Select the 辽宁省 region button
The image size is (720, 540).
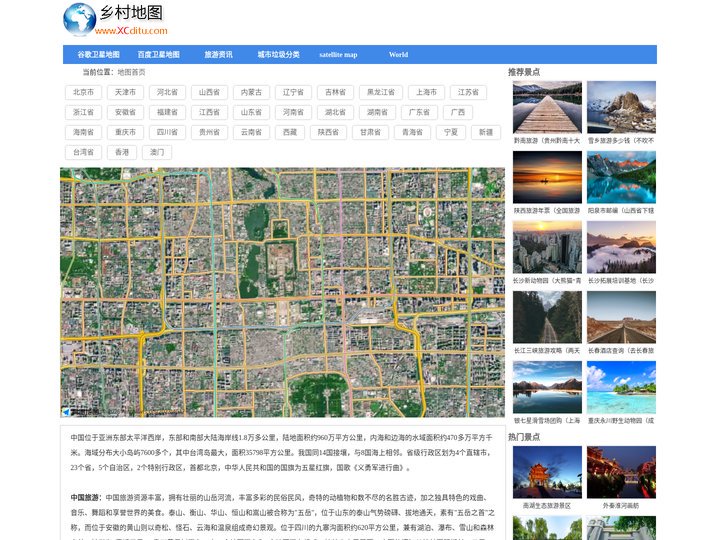tap(293, 92)
